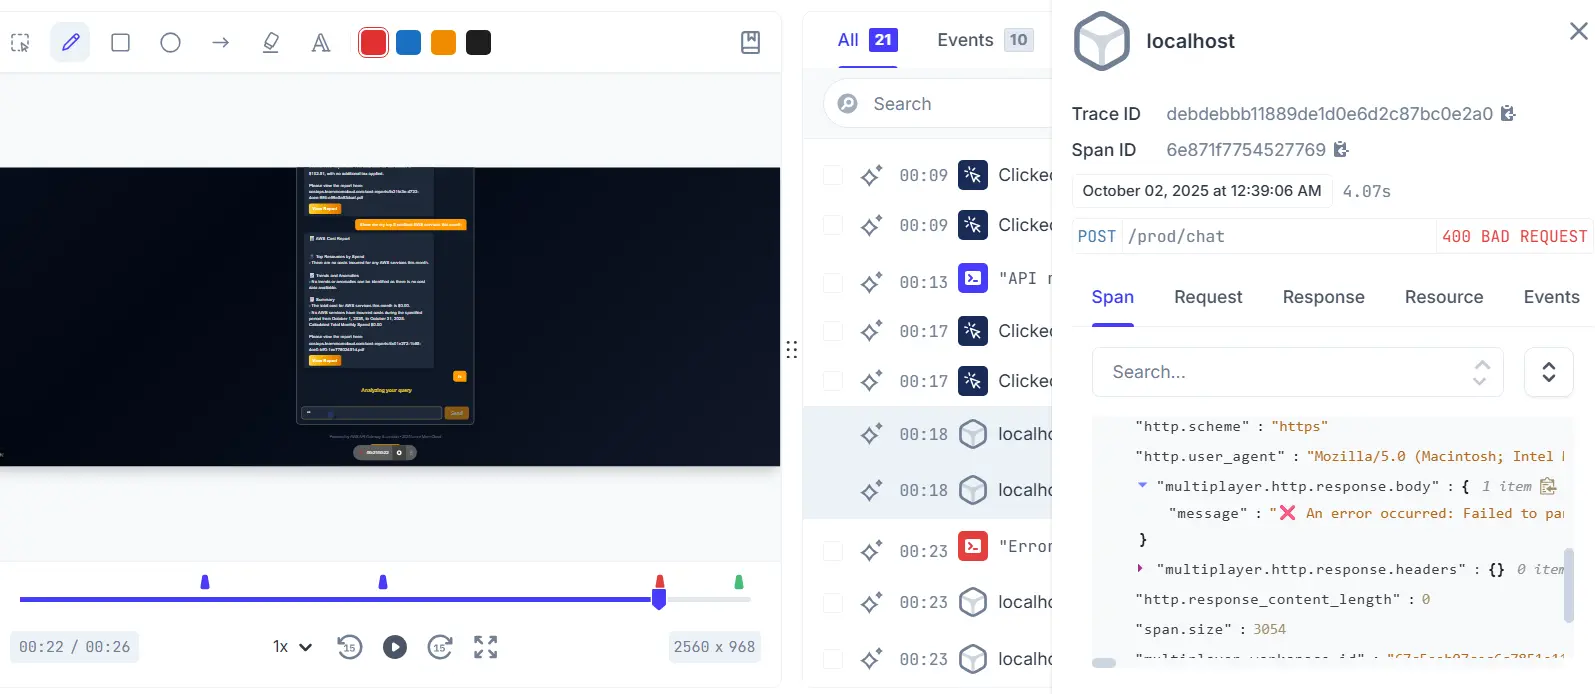Click the panel divider grip handle
The height and width of the screenshot is (694, 1595).
[x=792, y=349]
